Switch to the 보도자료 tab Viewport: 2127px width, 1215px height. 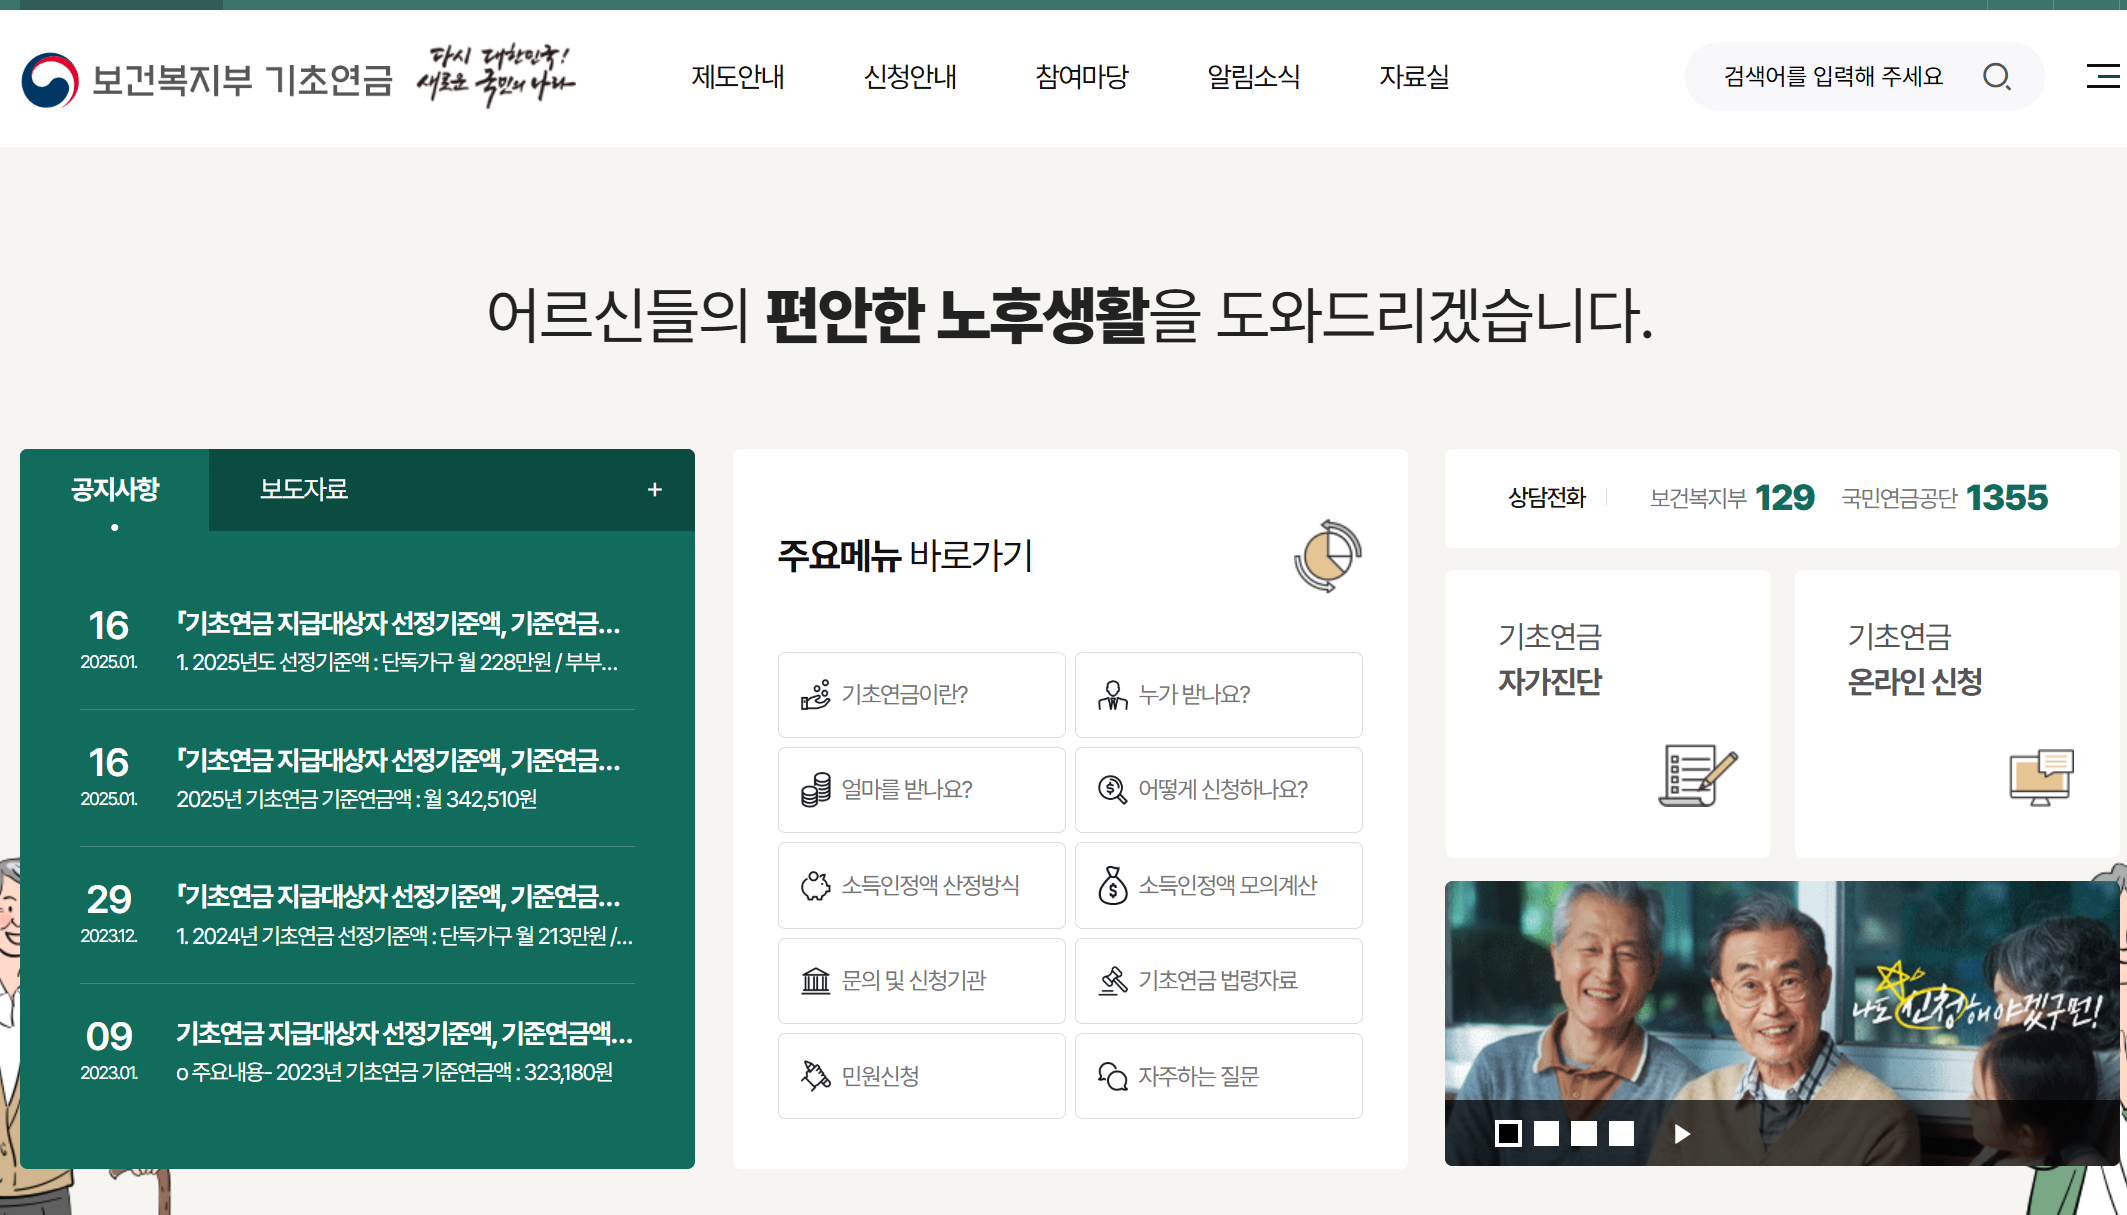tap(303, 489)
